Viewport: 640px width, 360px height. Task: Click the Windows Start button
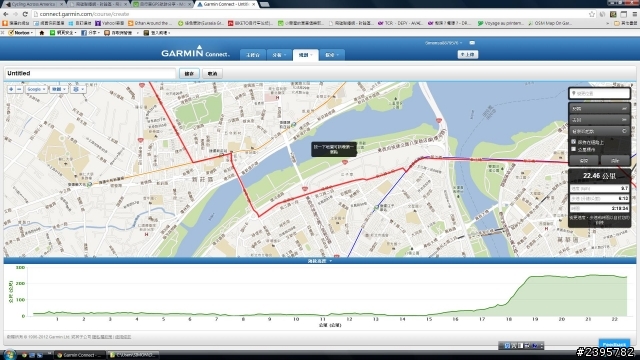9,354
